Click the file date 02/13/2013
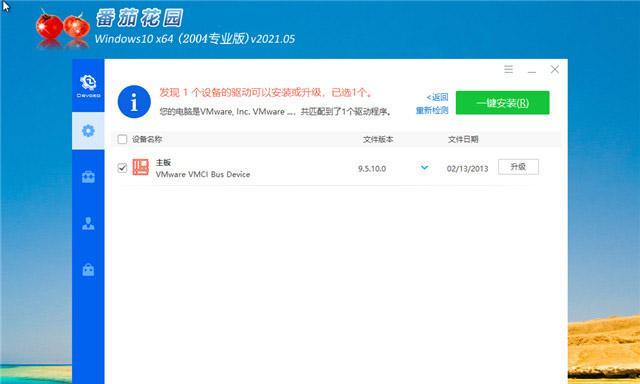 click(x=467, y=169)
